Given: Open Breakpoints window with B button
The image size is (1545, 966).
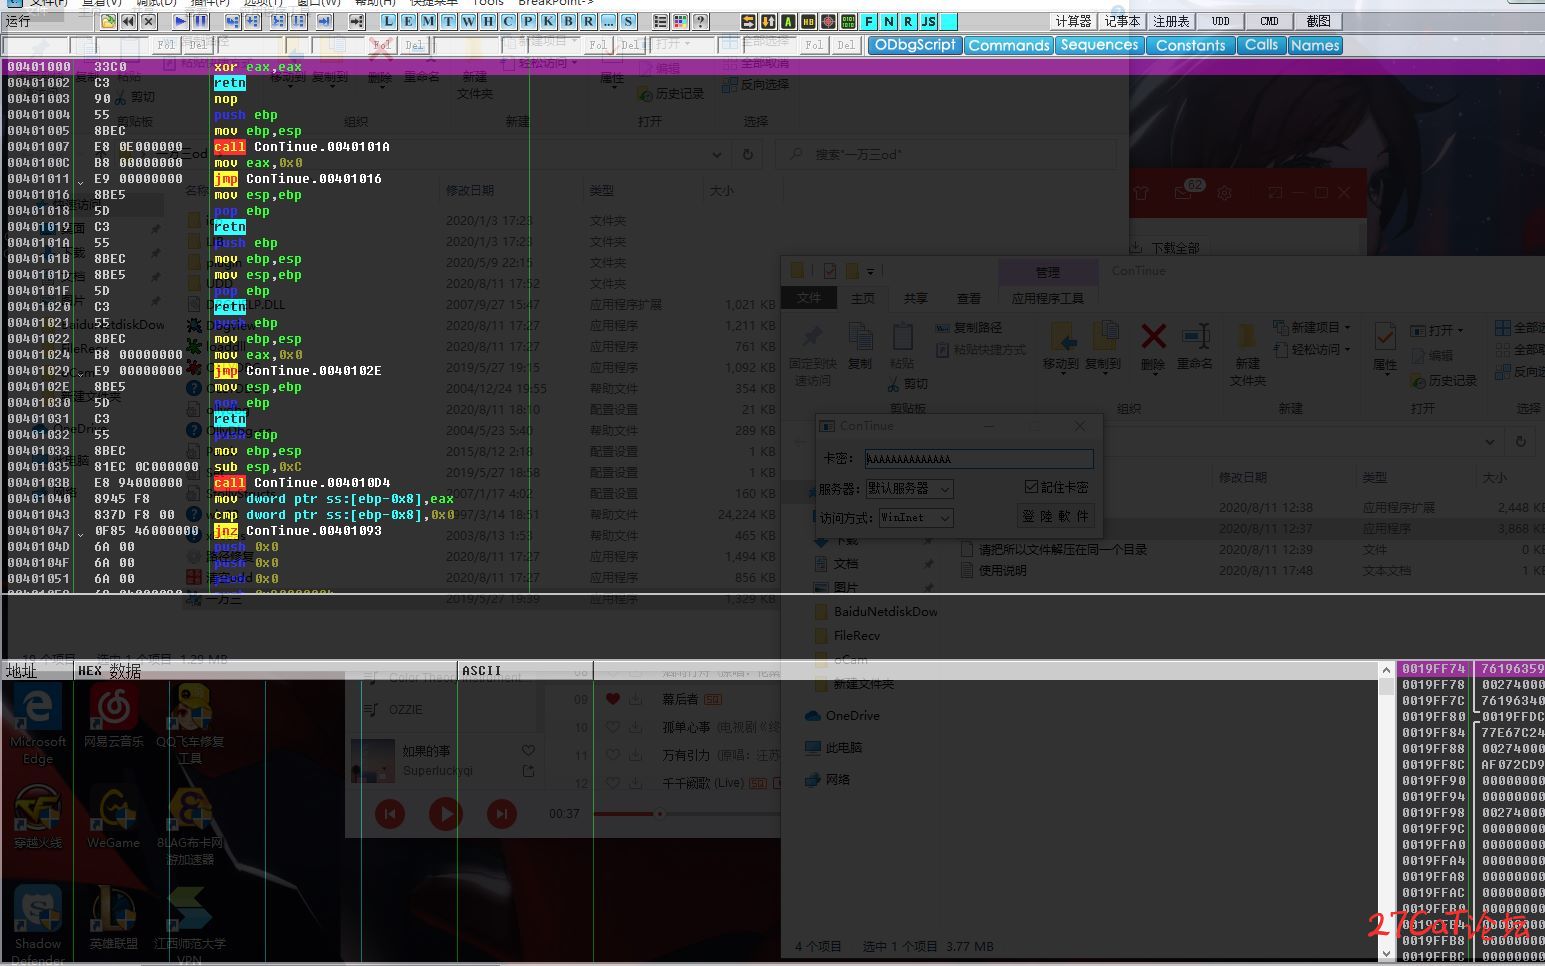Looking at the screenshot, I should (x=569, y=21).
